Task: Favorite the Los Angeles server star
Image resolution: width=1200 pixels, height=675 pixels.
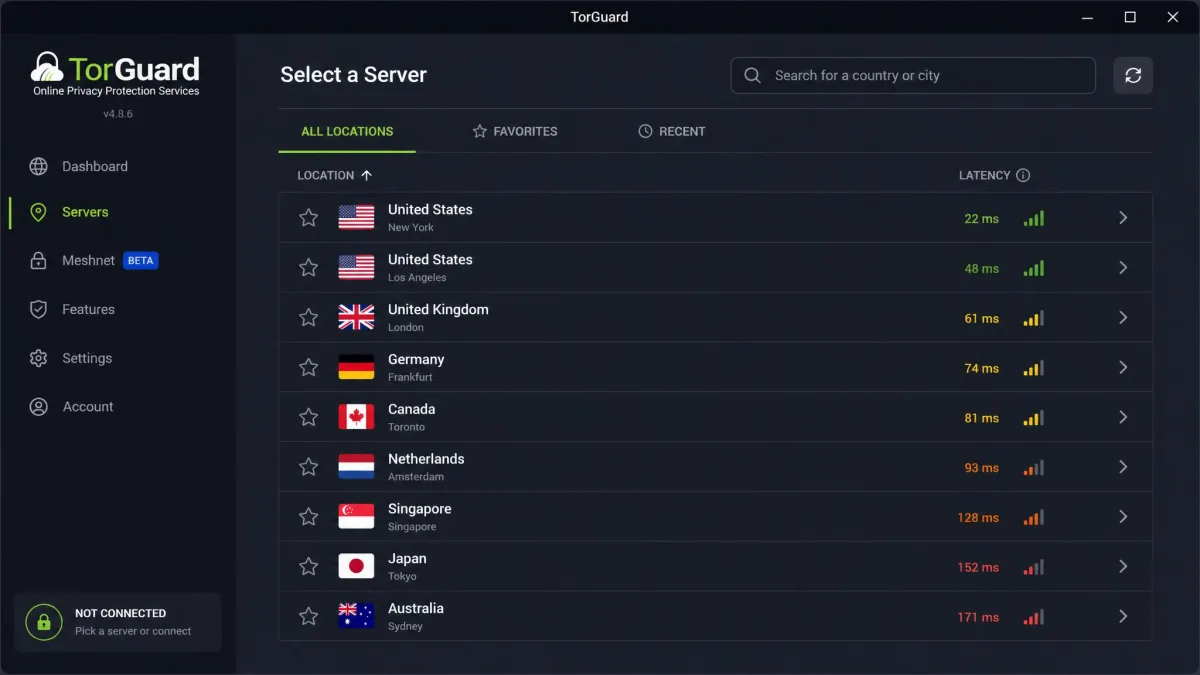Action: tap(309, 267)
